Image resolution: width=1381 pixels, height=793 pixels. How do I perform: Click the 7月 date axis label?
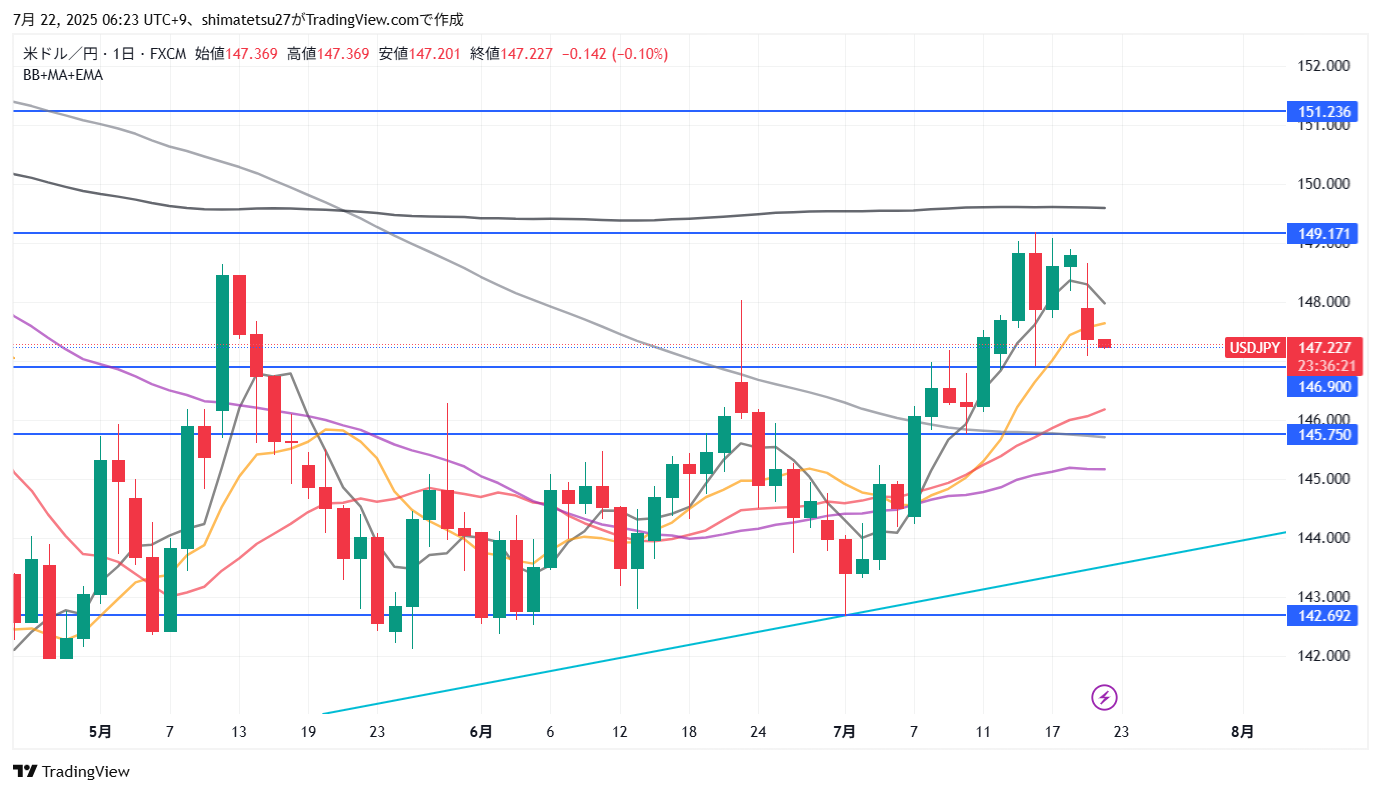click(844, 731)
